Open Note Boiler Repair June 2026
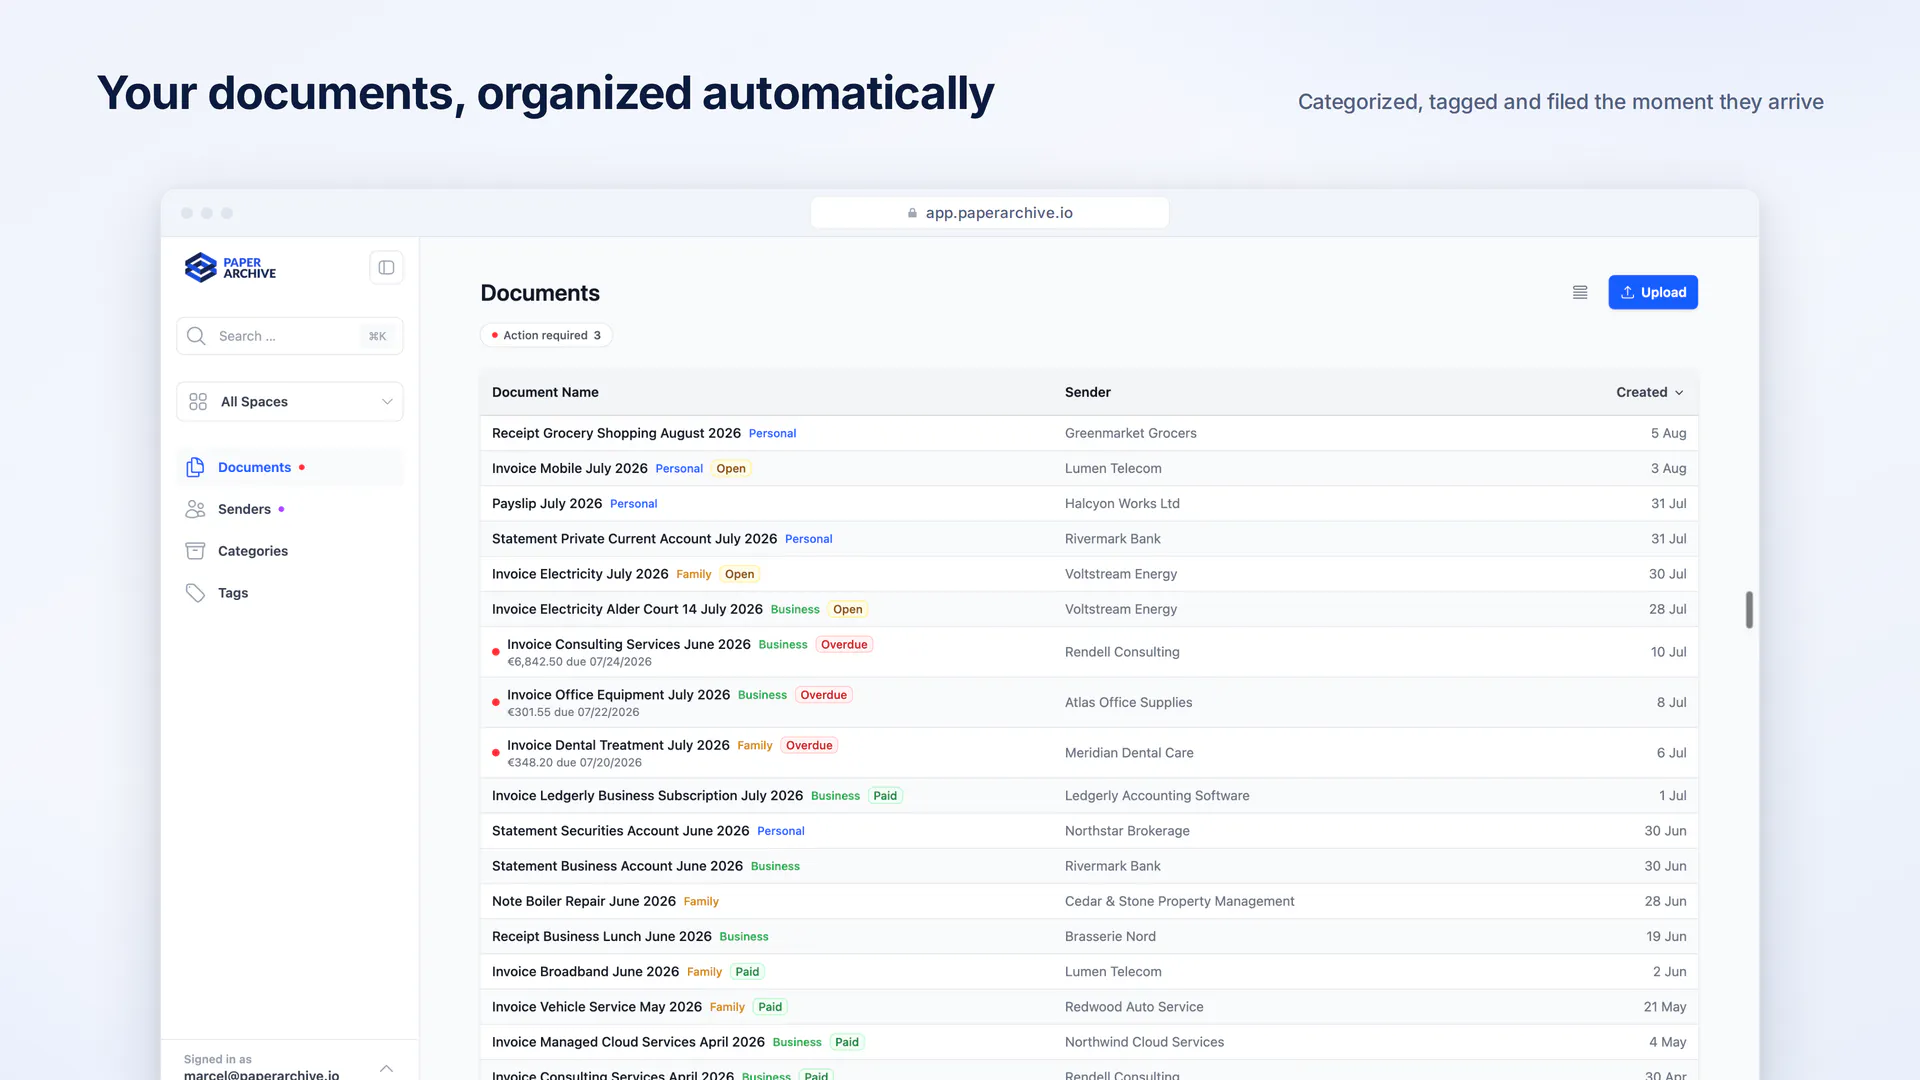 tap(584, 902)
